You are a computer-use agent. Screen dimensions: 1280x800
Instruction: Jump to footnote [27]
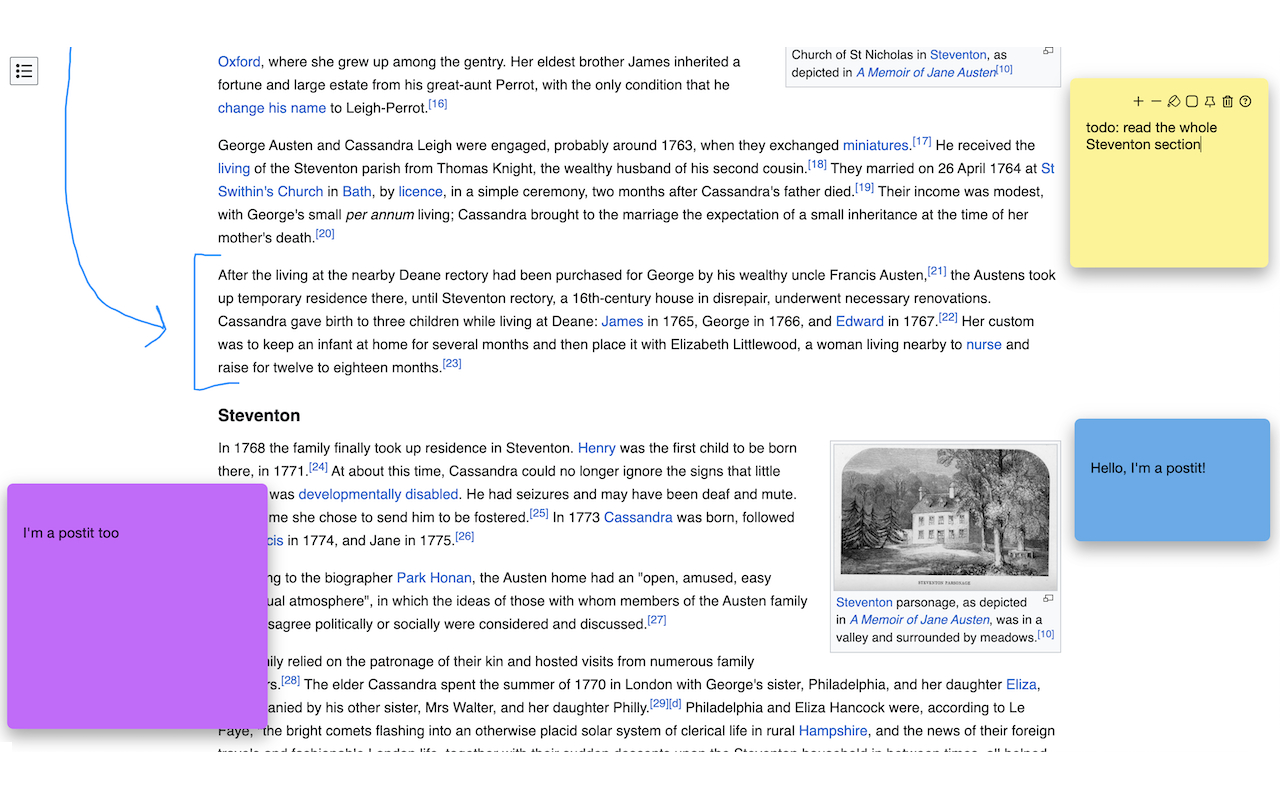[657, 620]
